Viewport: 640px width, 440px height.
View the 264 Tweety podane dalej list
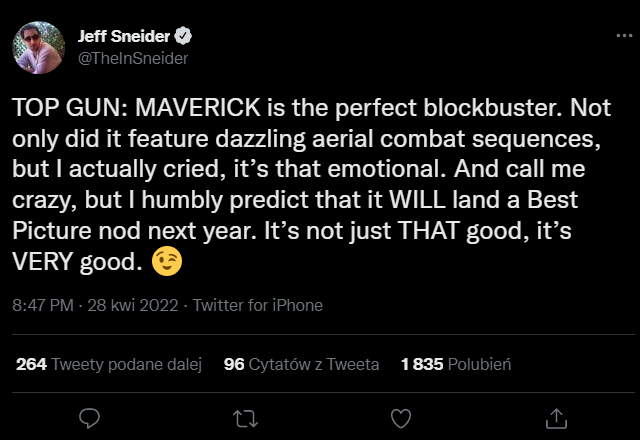coord(109,365)
